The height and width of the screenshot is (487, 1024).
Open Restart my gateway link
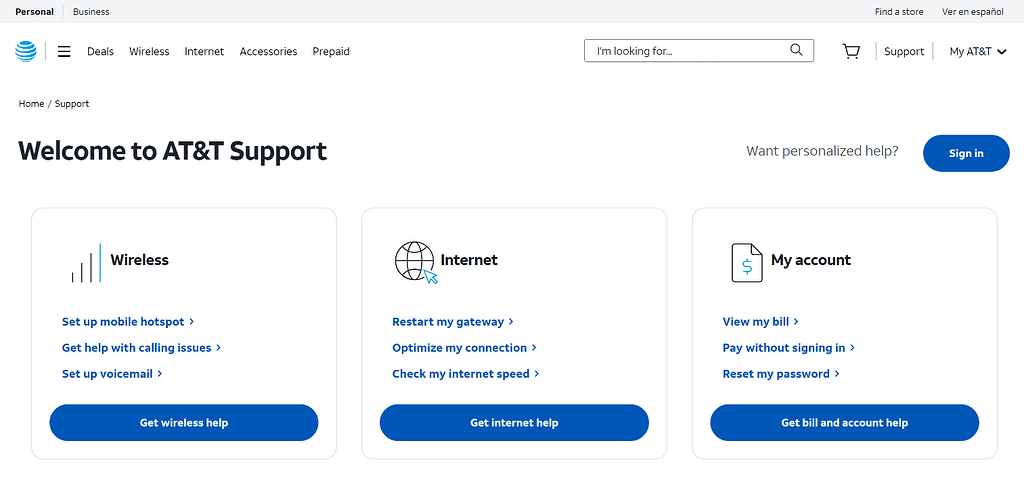click(x=453, y=322)
